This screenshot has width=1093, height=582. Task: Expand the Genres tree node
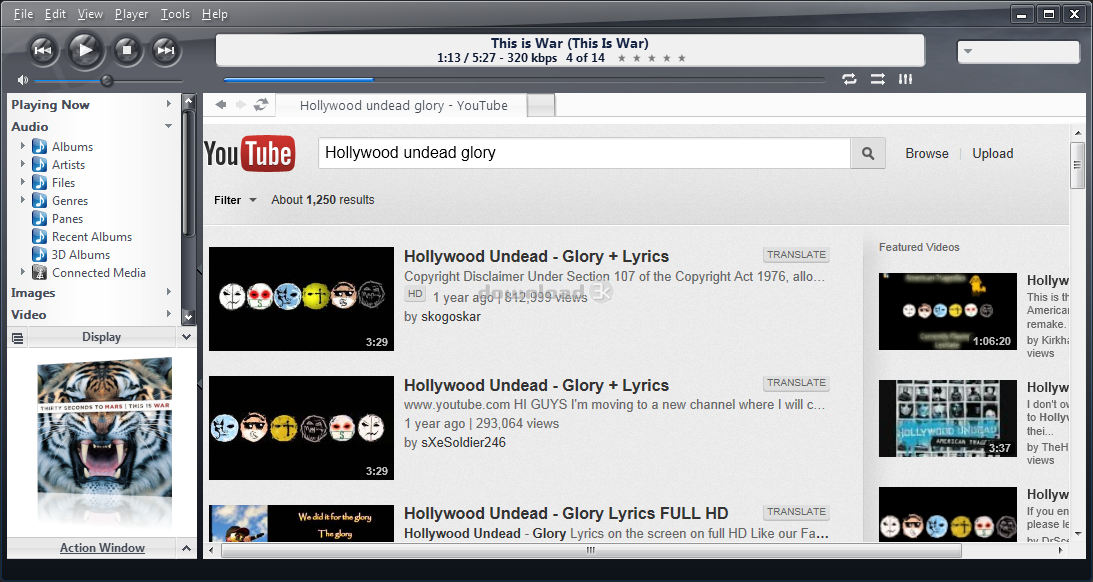(22, 200)
